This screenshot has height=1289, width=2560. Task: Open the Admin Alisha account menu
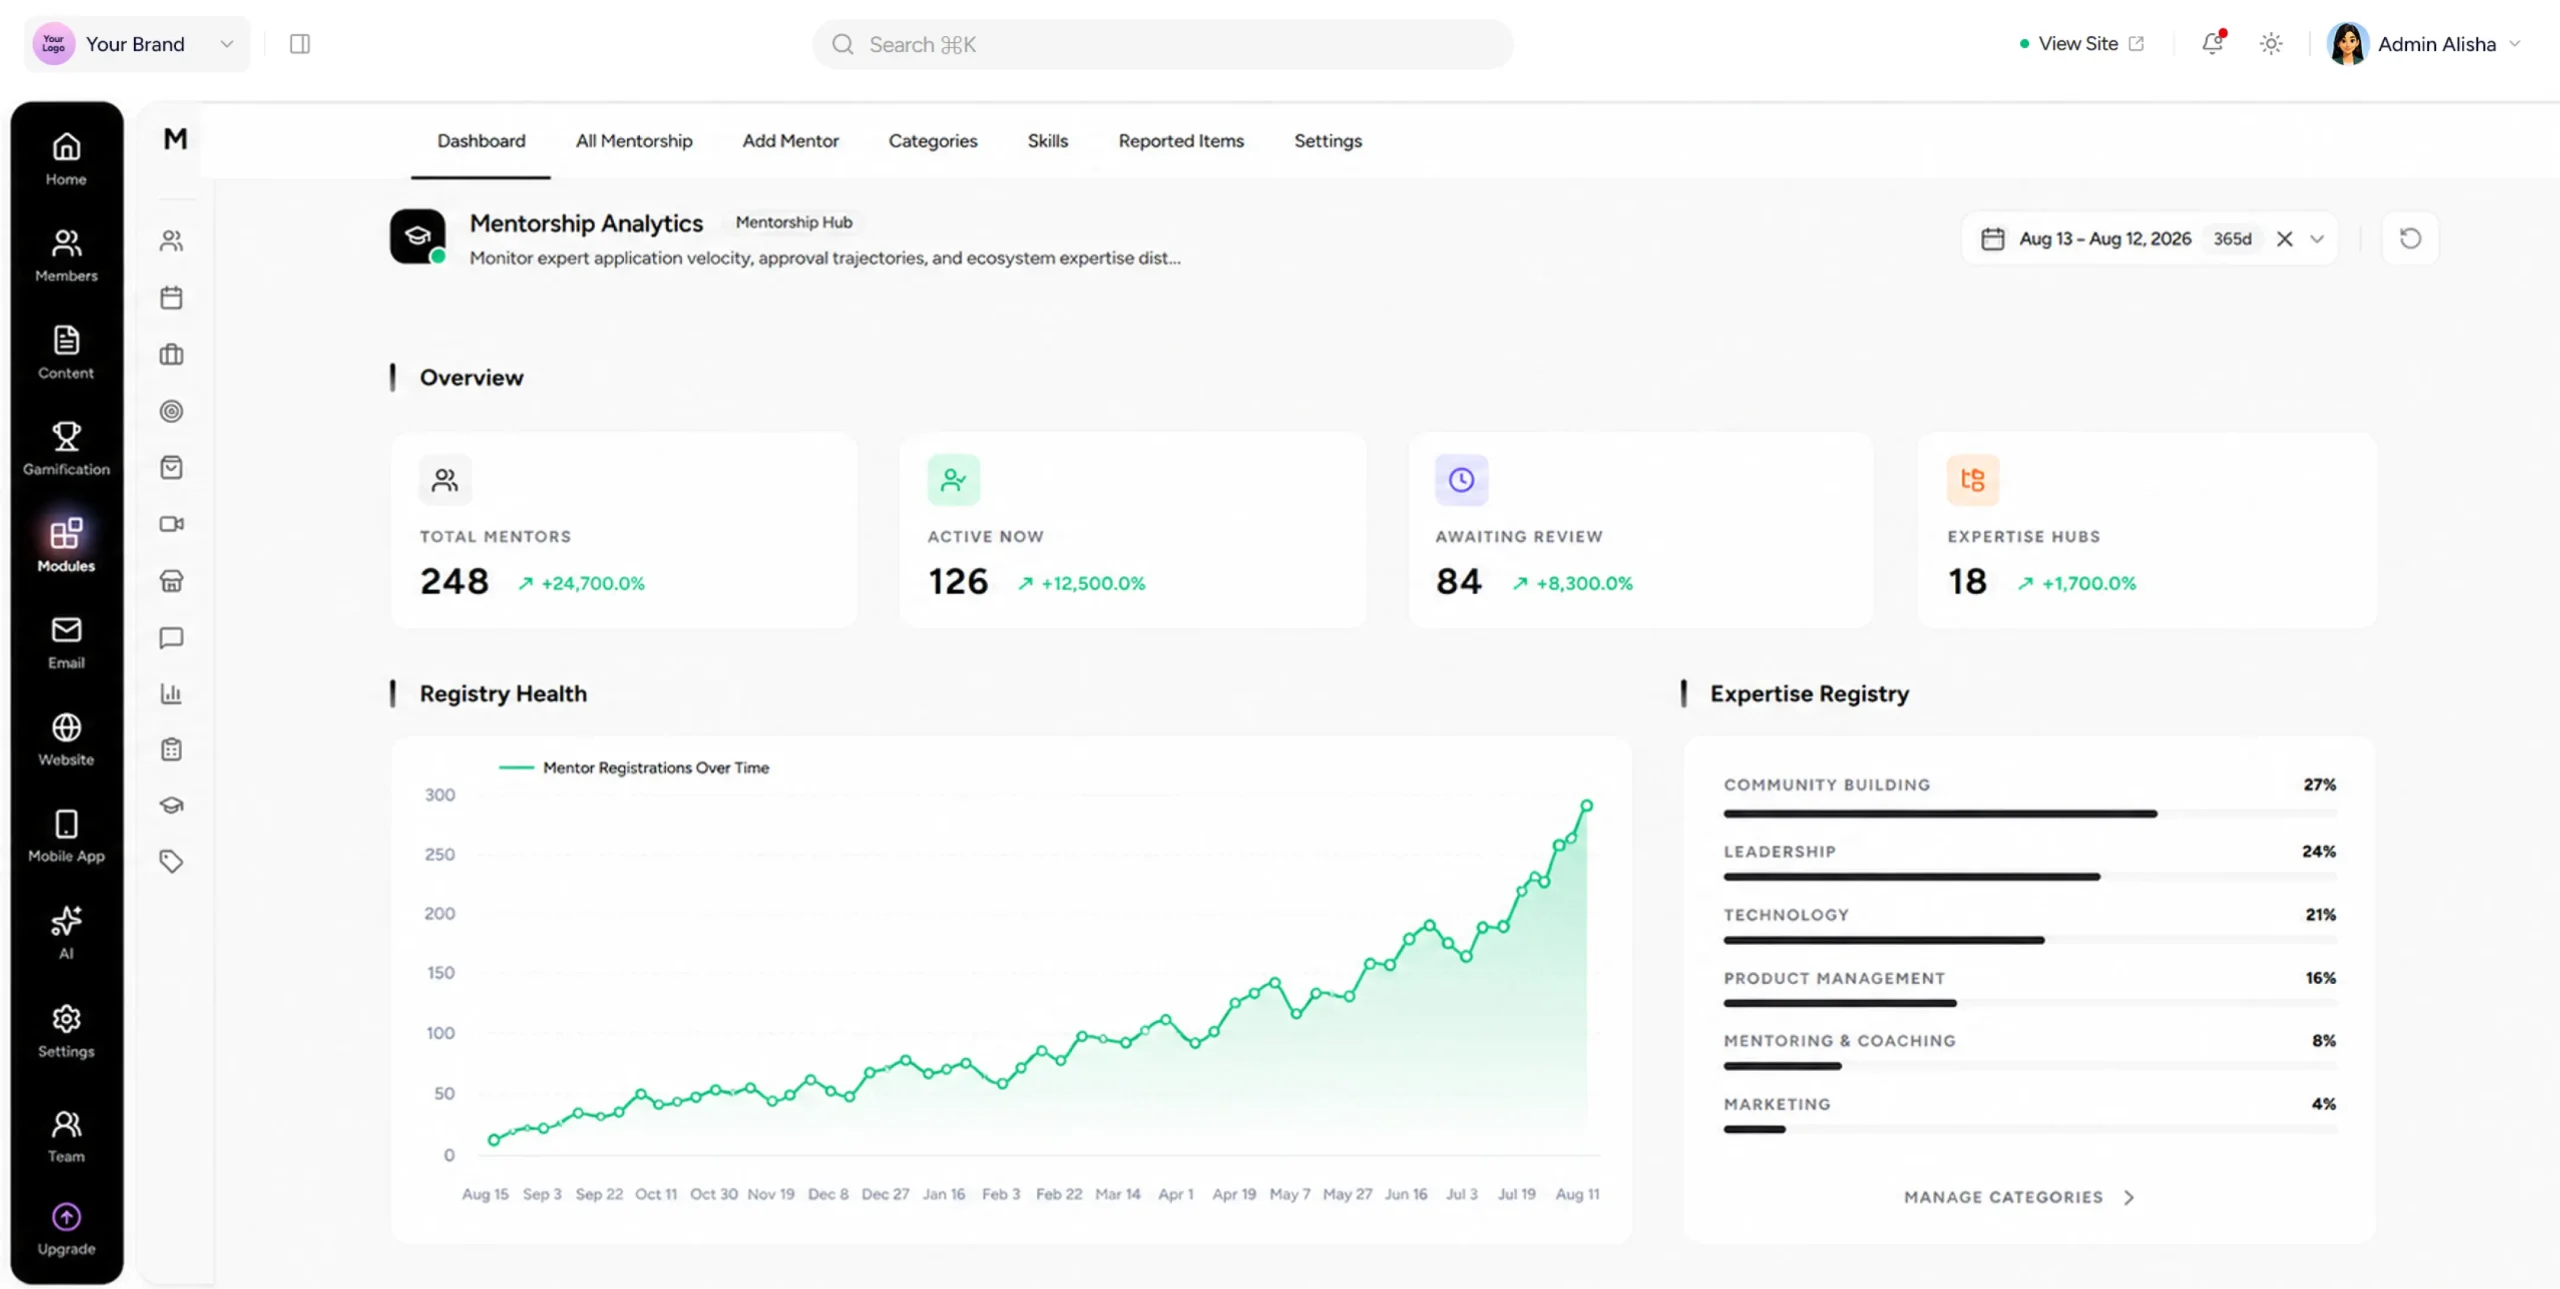(2424, 44)
